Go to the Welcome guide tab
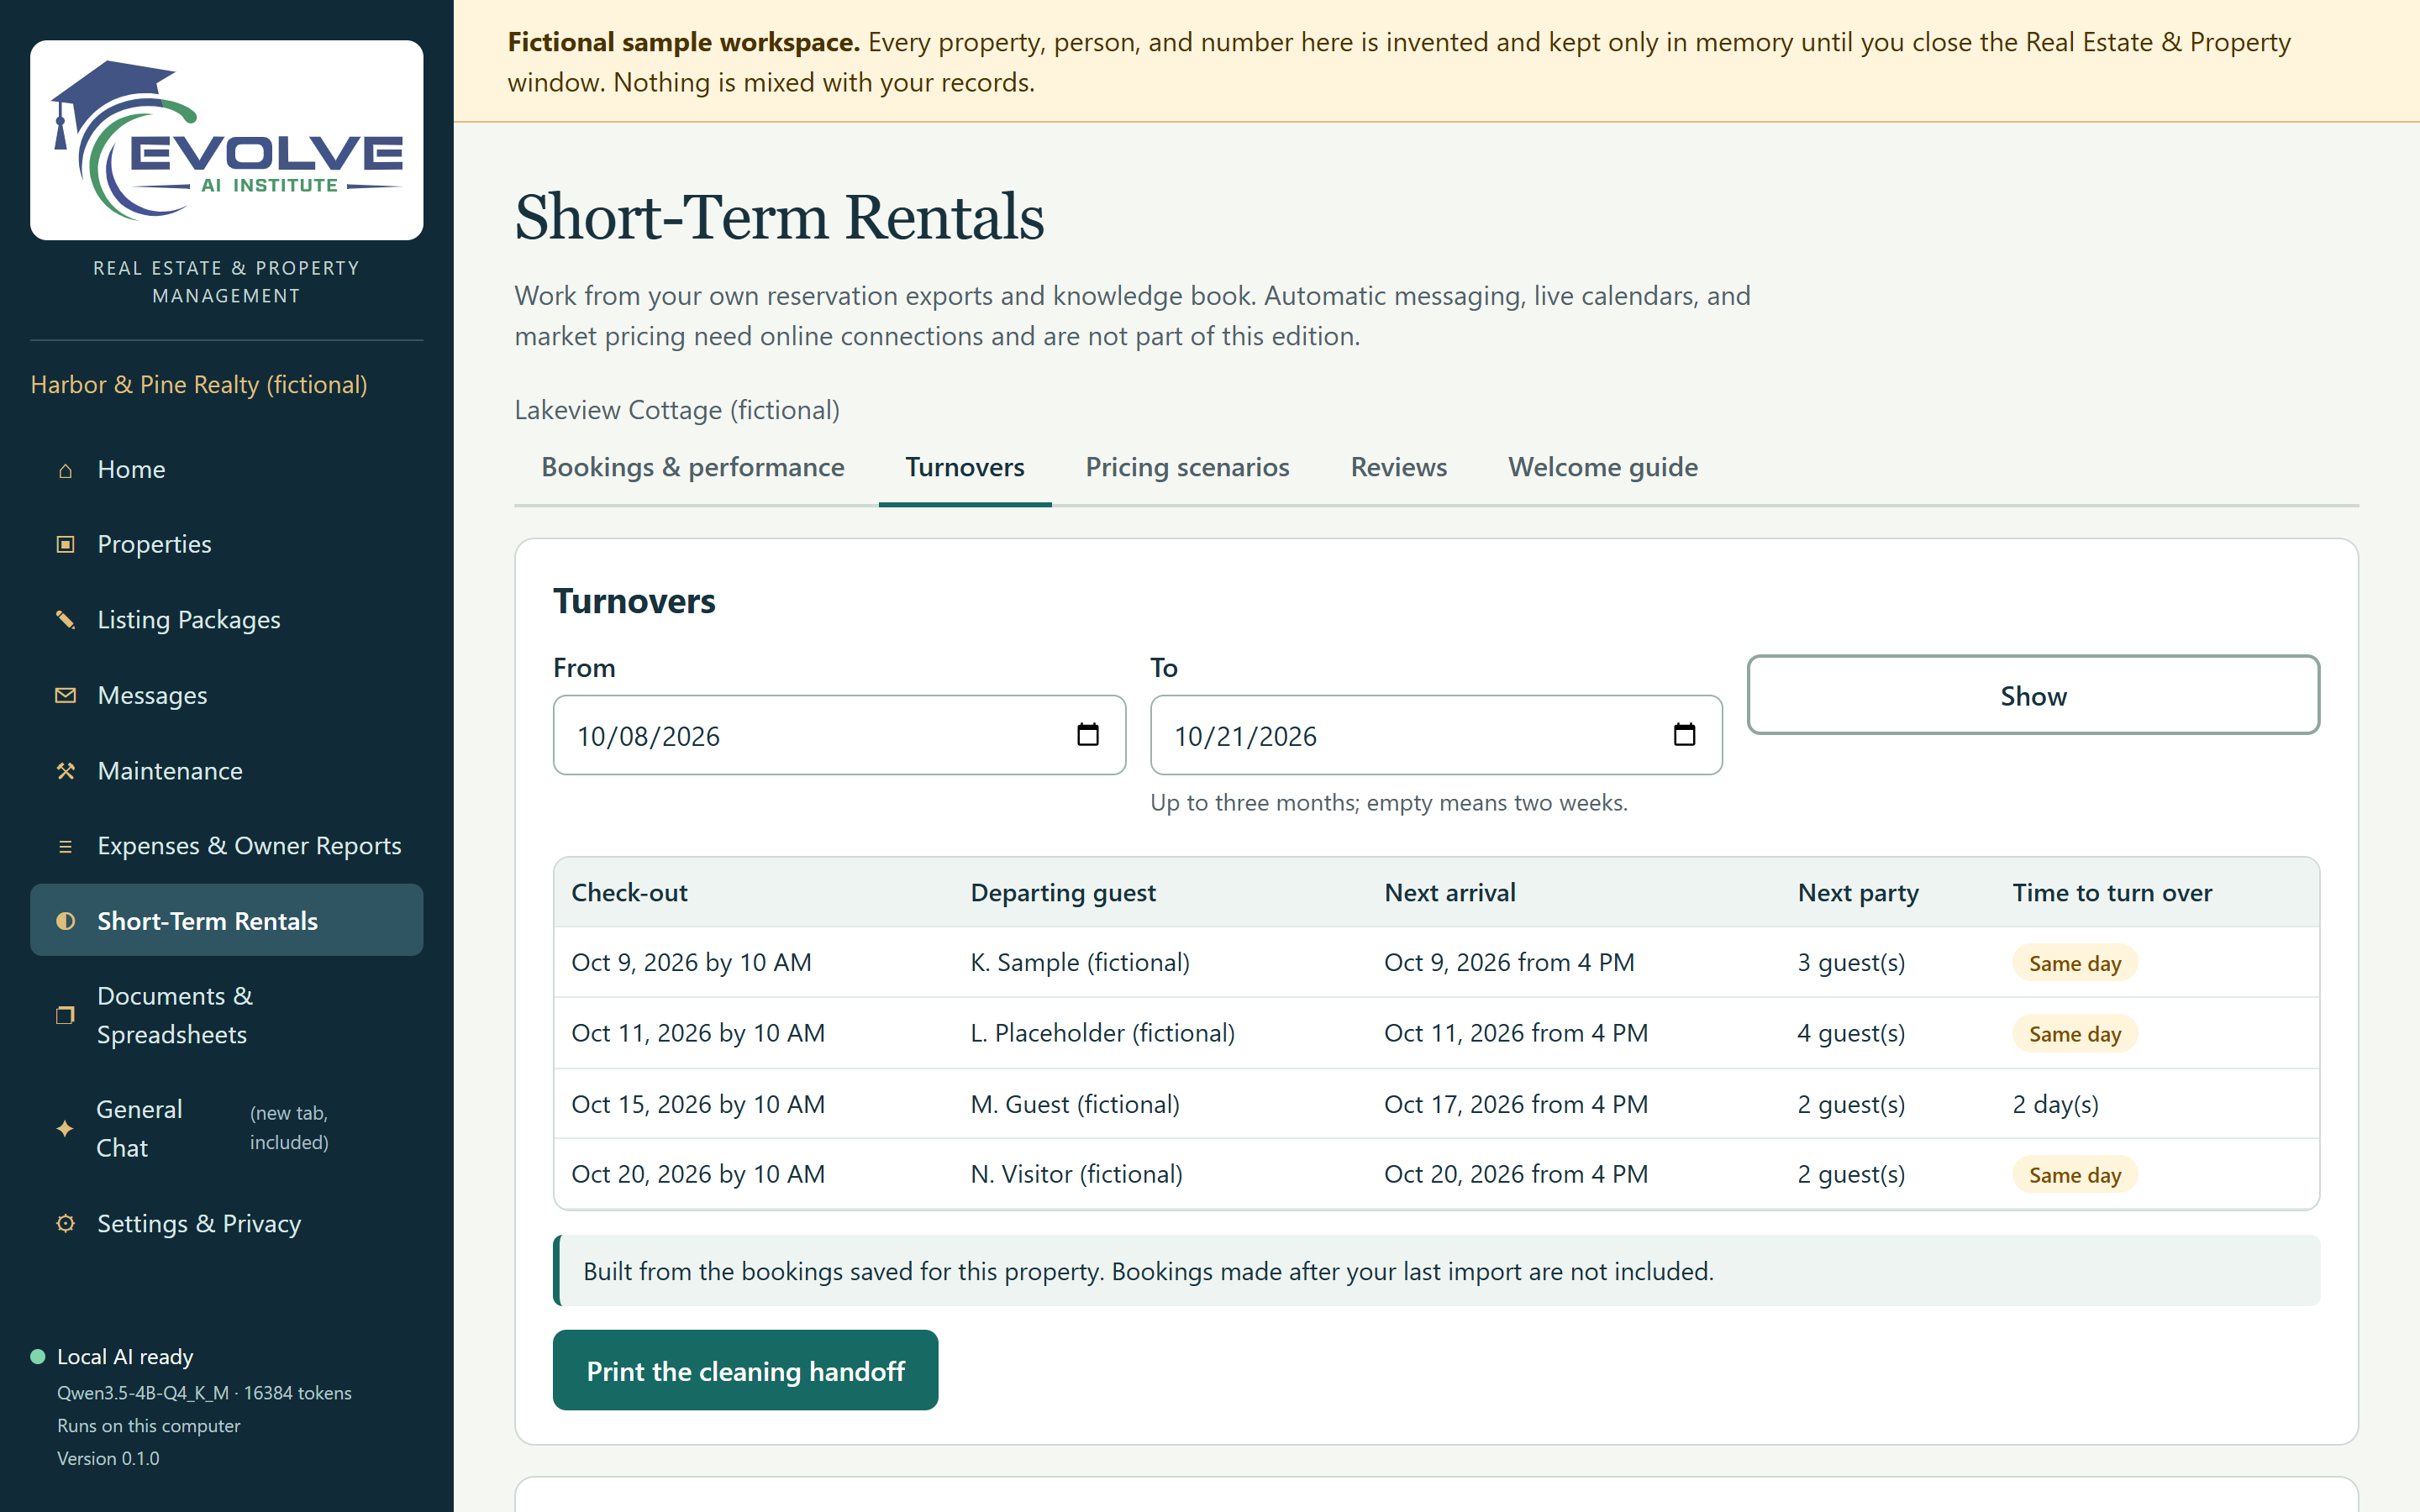Screen dimensions: 2420x1512 click(1602, 467)
